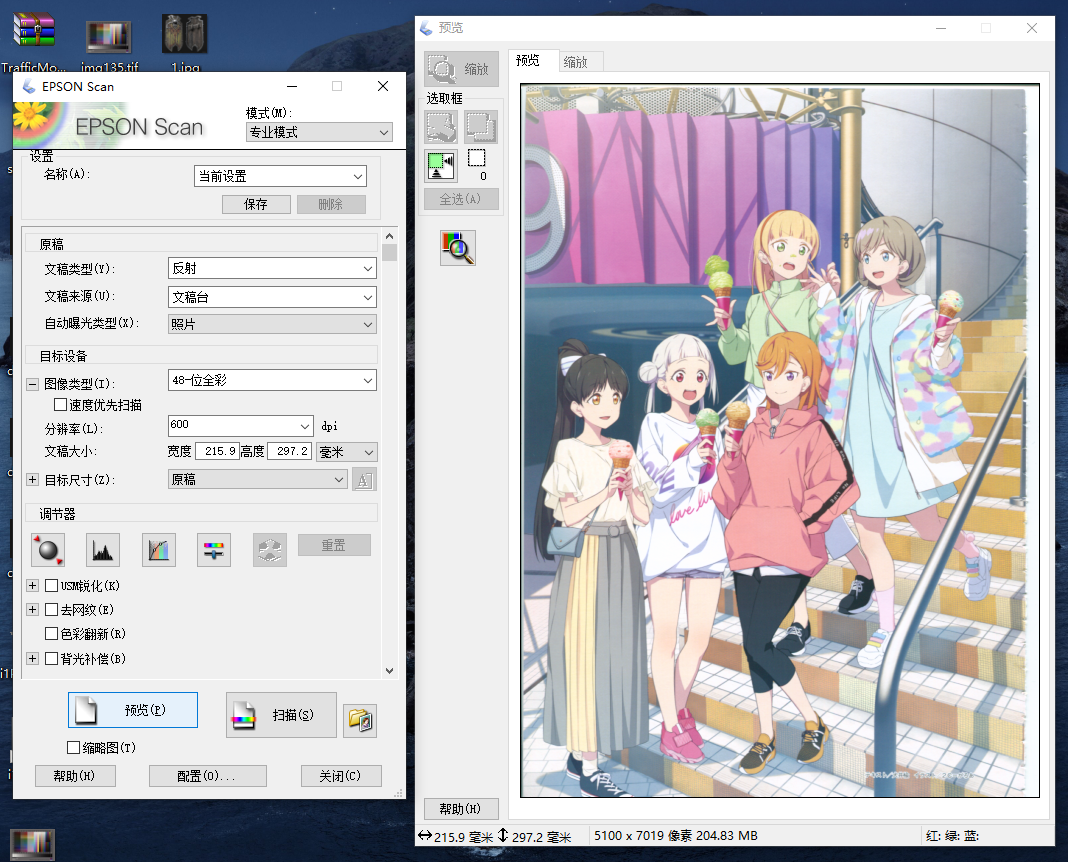Click the 配置(O)... button

pyautogui.click(x=208, y=776)
